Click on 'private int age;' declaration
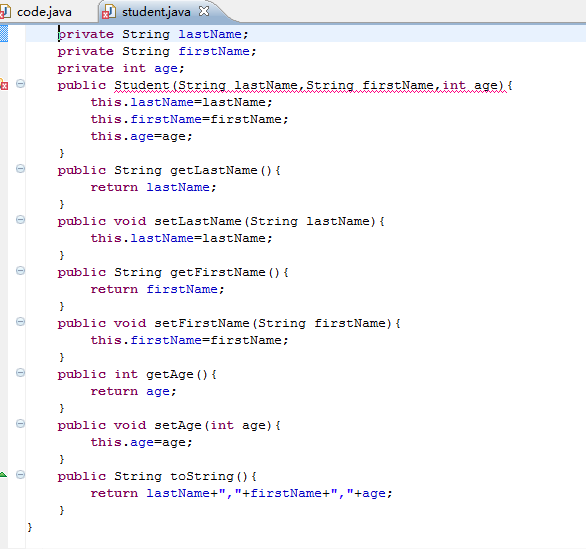This screenshot has width=586, height=549. (121, 68)
